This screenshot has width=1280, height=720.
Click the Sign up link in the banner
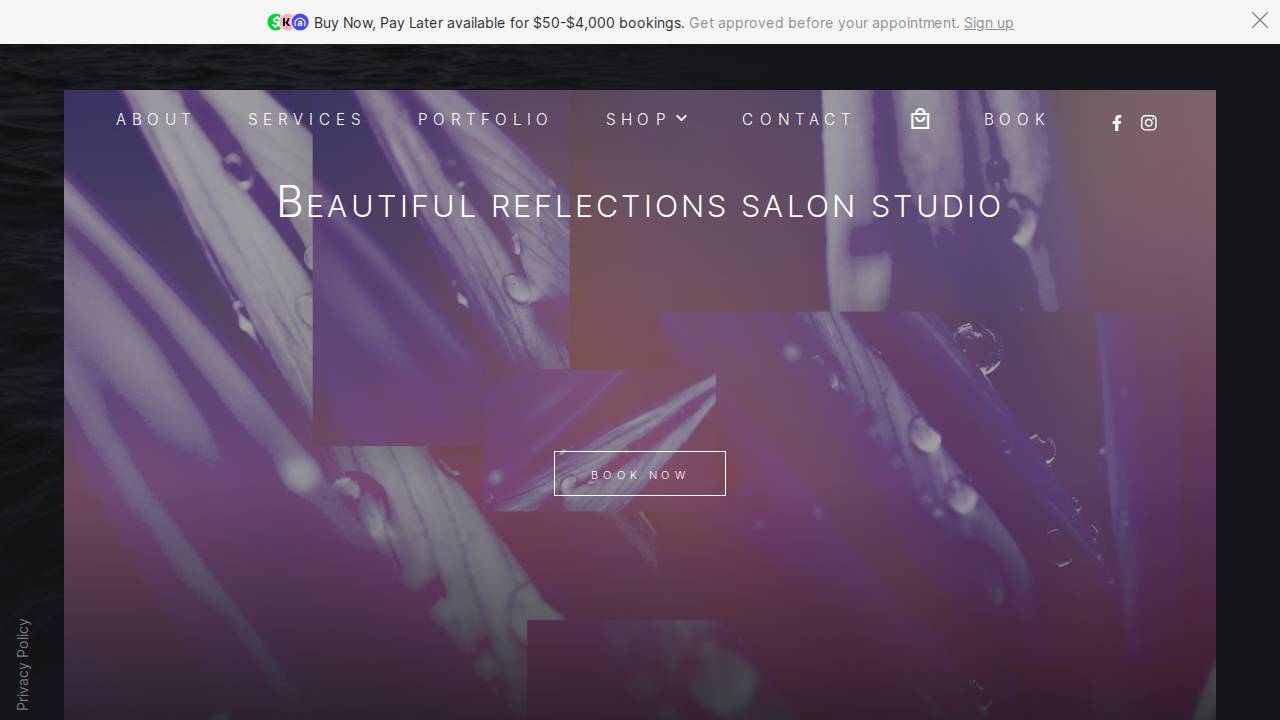pyautogui.click(x=988, y=22)
